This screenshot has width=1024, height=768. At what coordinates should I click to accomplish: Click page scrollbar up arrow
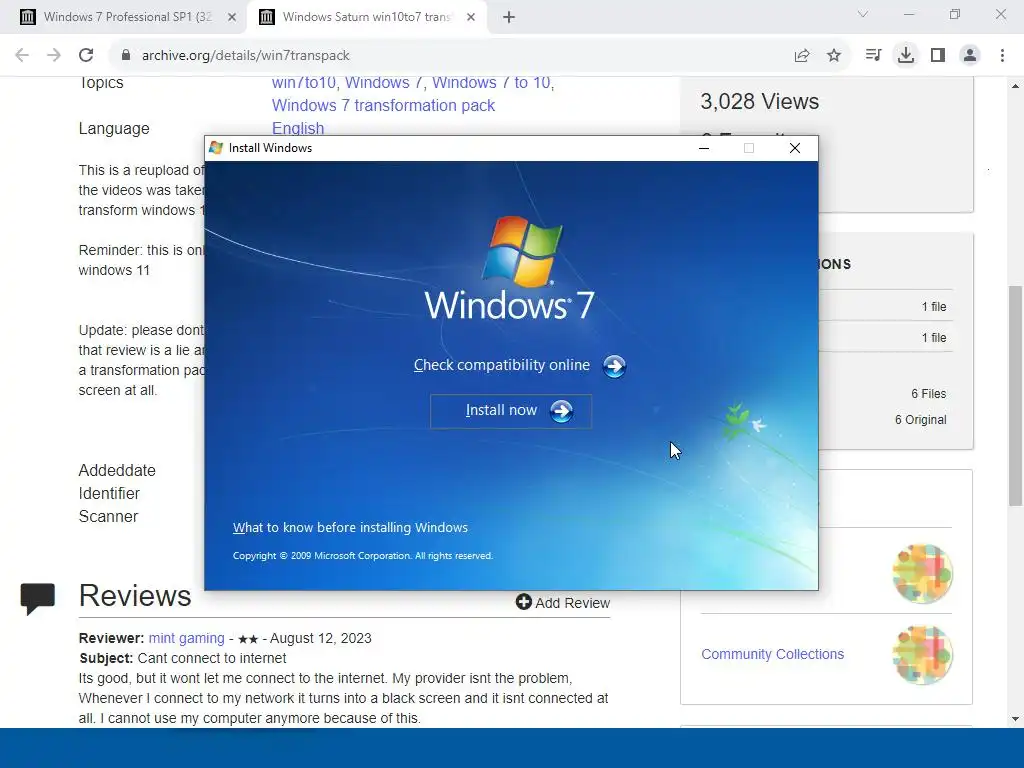coord(1015,86)
